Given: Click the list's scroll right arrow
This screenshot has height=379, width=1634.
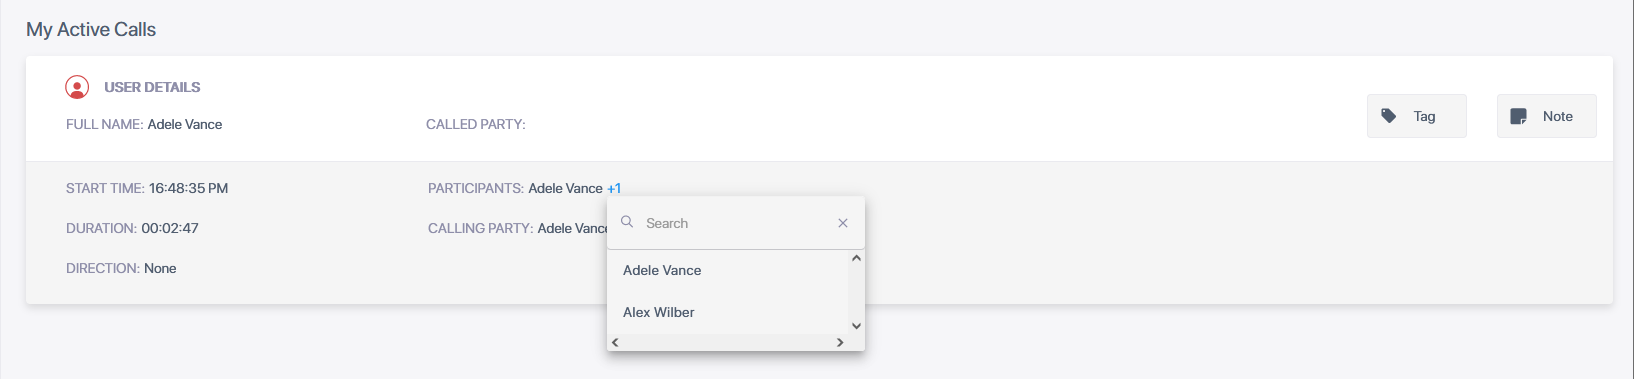Looking at the screenshot, I should point(840,342).
